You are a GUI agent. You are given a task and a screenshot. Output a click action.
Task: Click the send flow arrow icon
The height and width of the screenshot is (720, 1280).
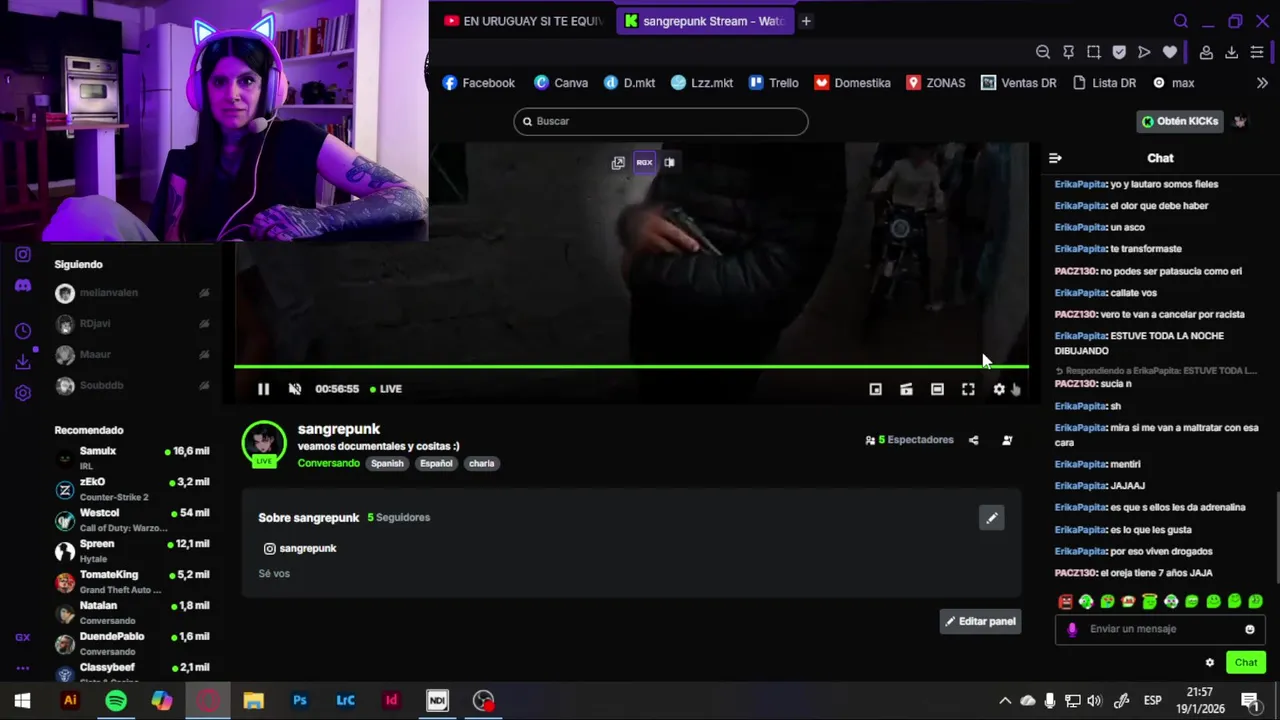click(x=1144, y=52)
